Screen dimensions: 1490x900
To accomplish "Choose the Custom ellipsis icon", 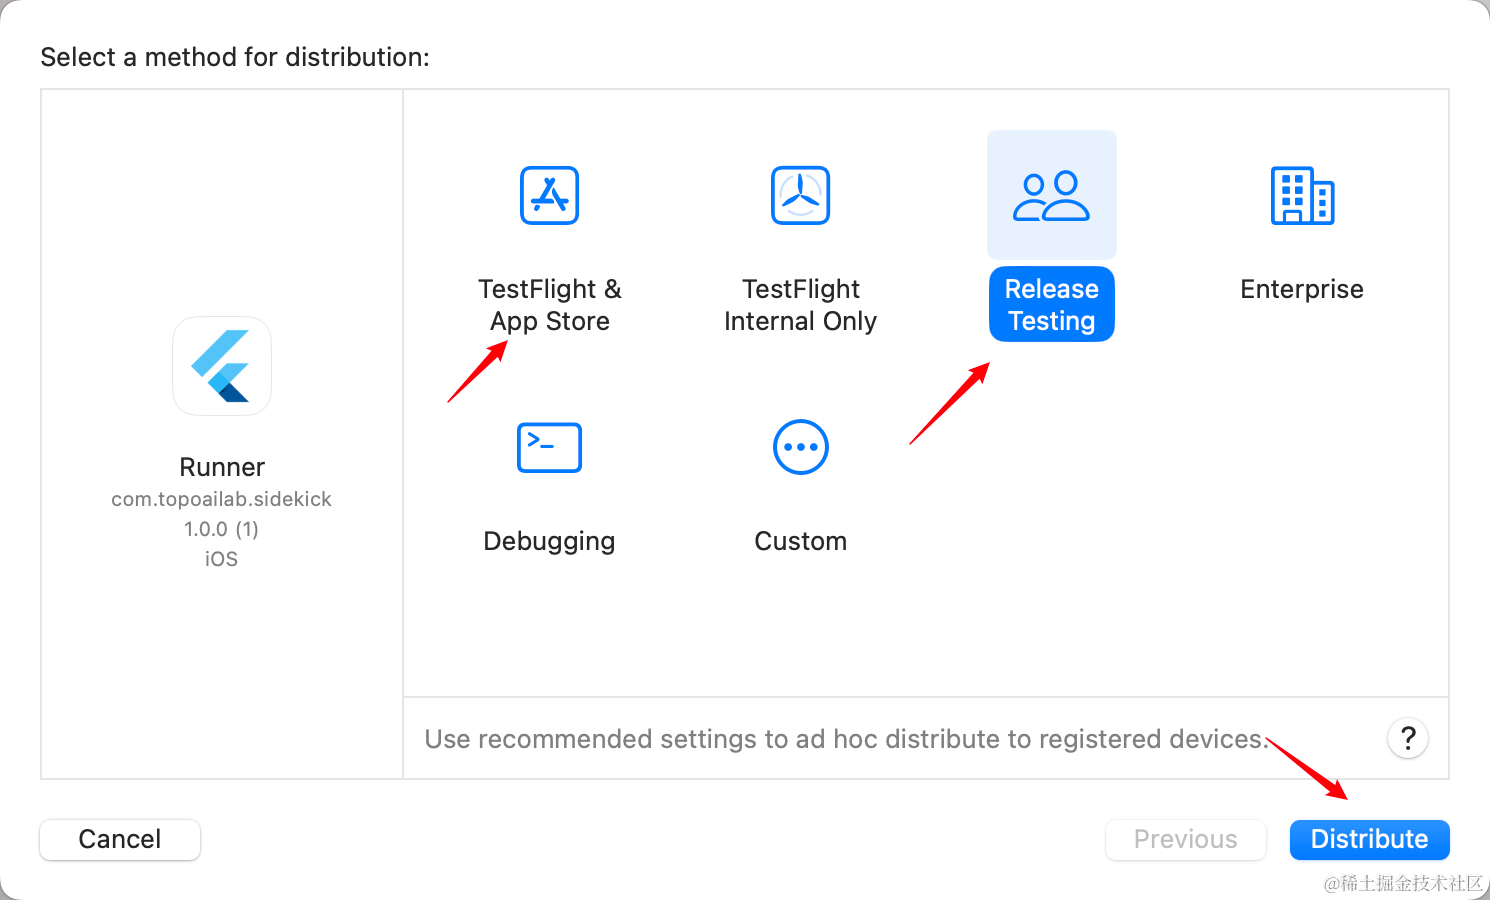I will 800,447.
